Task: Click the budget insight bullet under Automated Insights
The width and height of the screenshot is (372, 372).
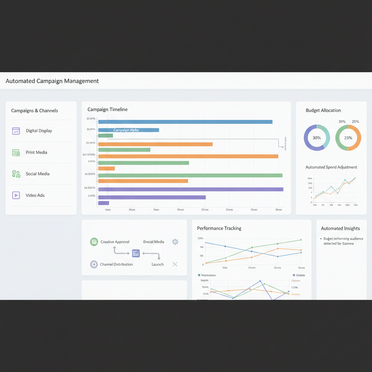Action: [341, 241]
